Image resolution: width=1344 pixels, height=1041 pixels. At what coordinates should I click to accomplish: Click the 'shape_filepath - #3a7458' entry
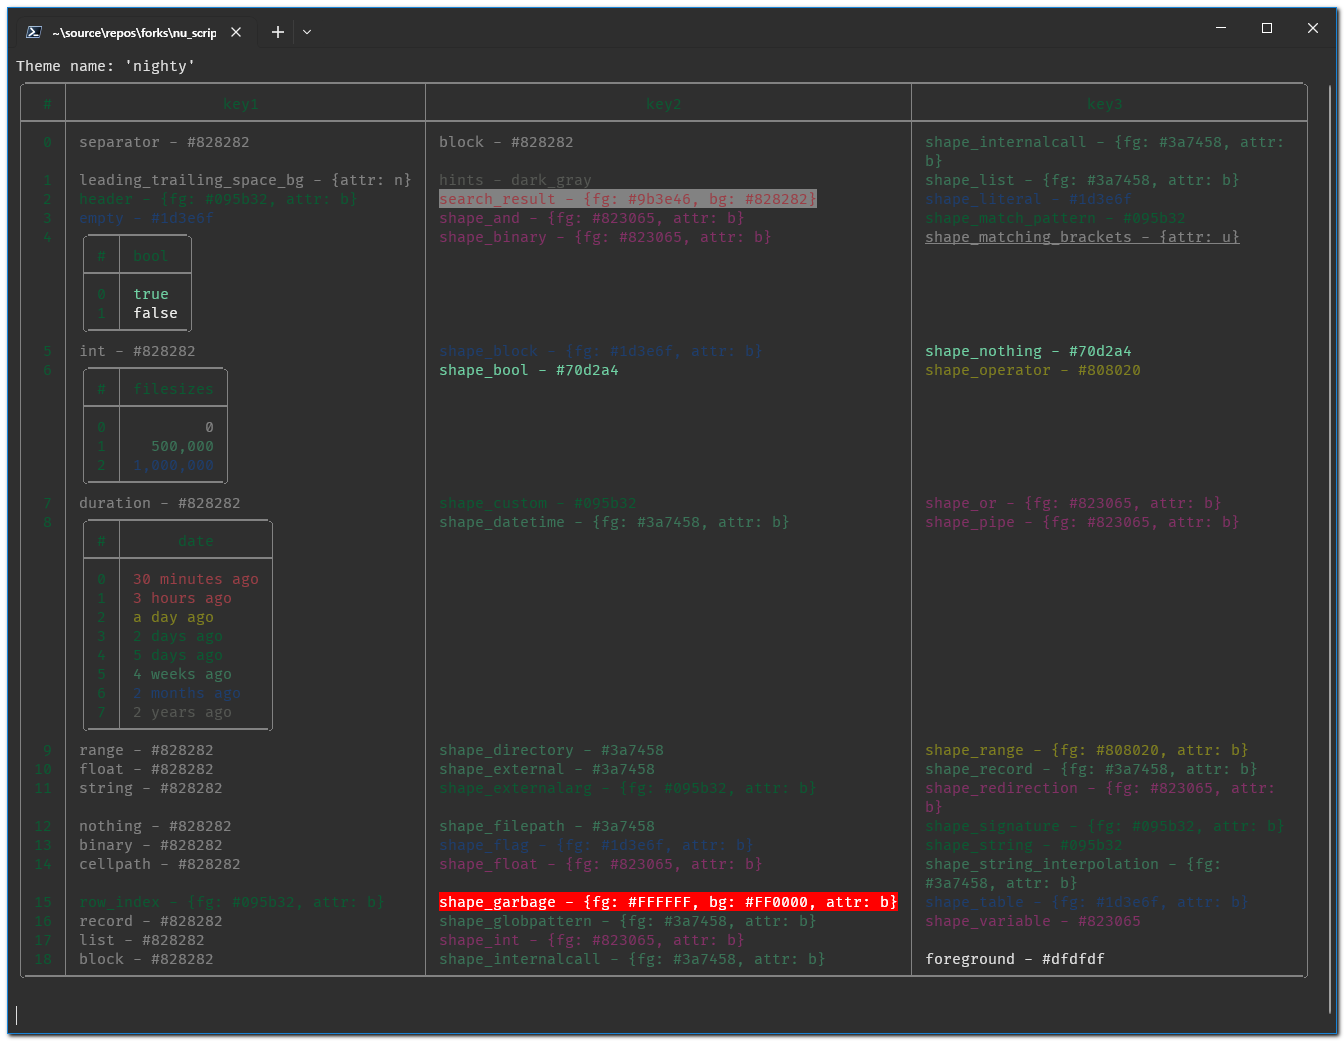[547, 826]
